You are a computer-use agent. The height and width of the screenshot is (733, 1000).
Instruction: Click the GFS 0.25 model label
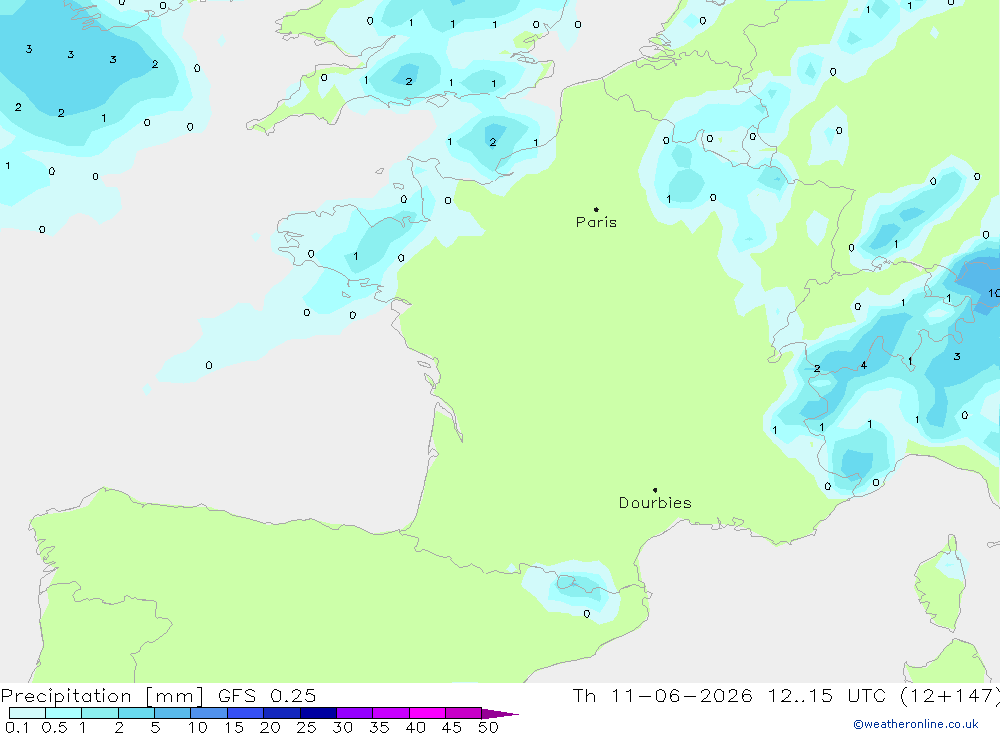pyautogui.click(x=267, y=695)
